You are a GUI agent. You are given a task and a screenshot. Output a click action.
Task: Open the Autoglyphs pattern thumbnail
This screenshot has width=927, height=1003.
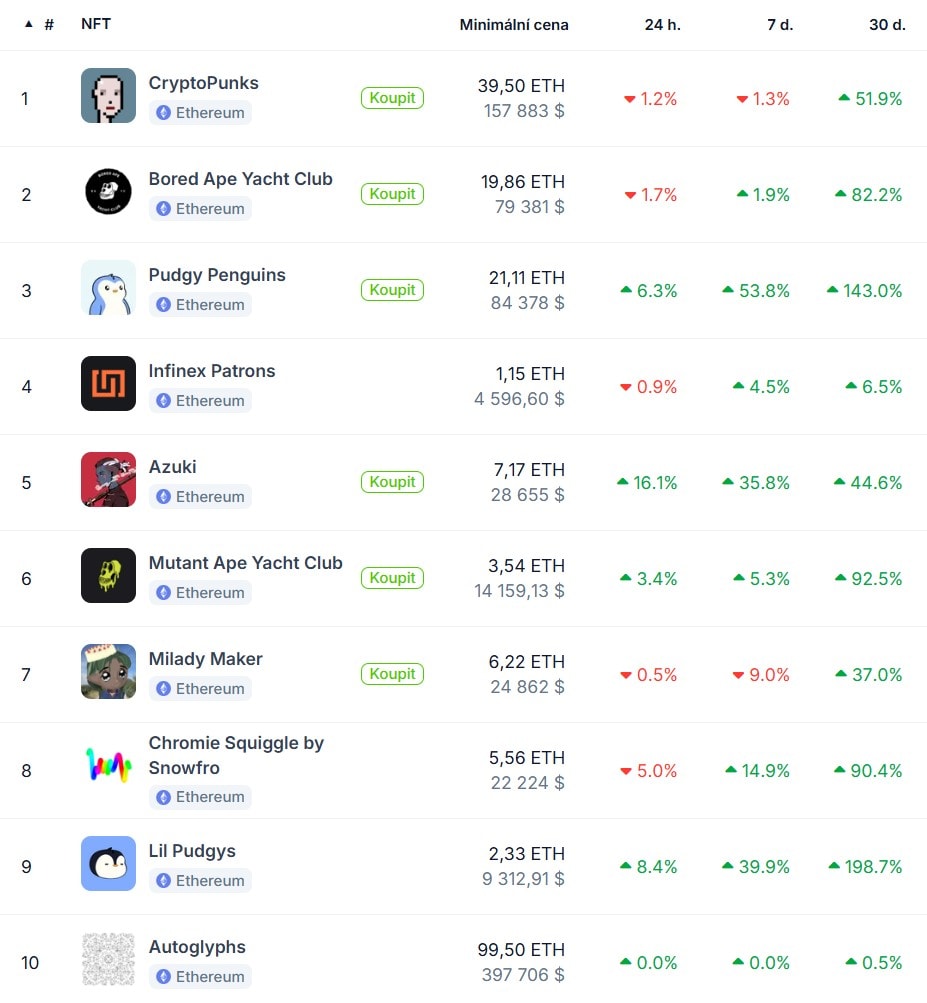(x=108, y=960)
